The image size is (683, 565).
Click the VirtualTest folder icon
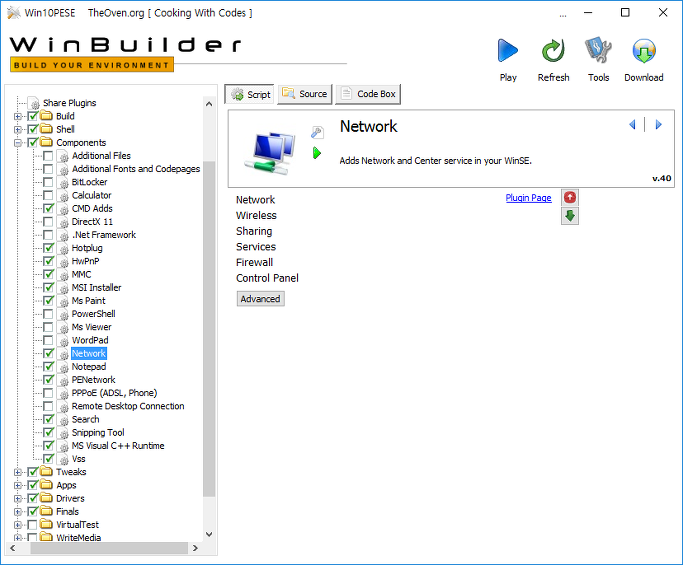click(46, 524)
